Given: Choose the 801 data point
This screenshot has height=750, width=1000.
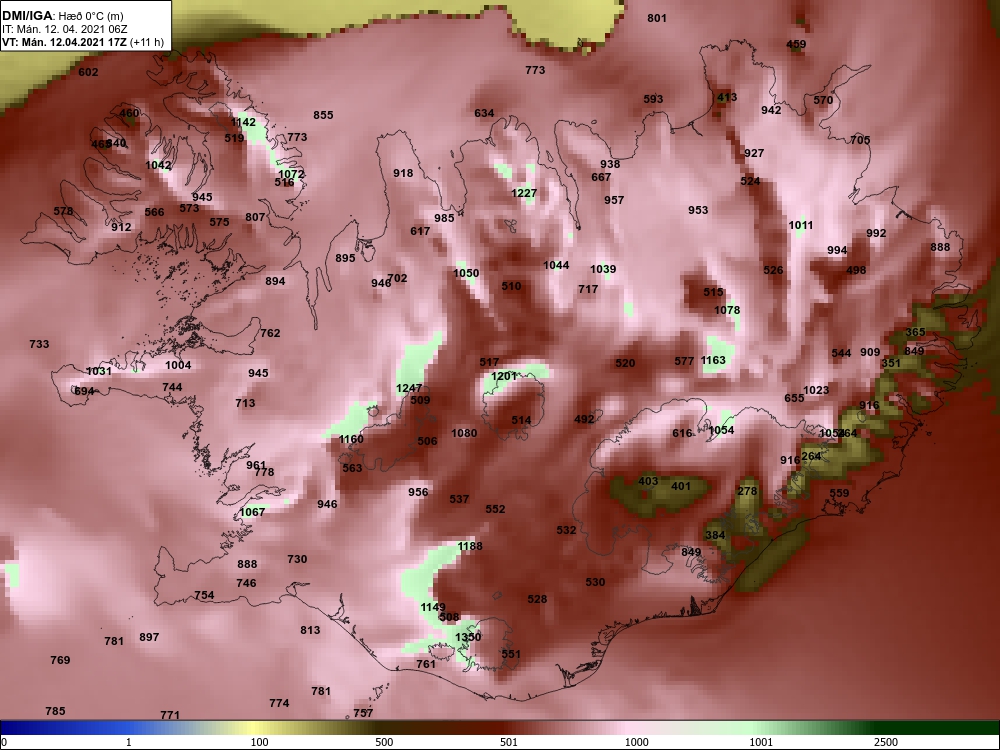Looking at the screenshot, I should 657,18.
